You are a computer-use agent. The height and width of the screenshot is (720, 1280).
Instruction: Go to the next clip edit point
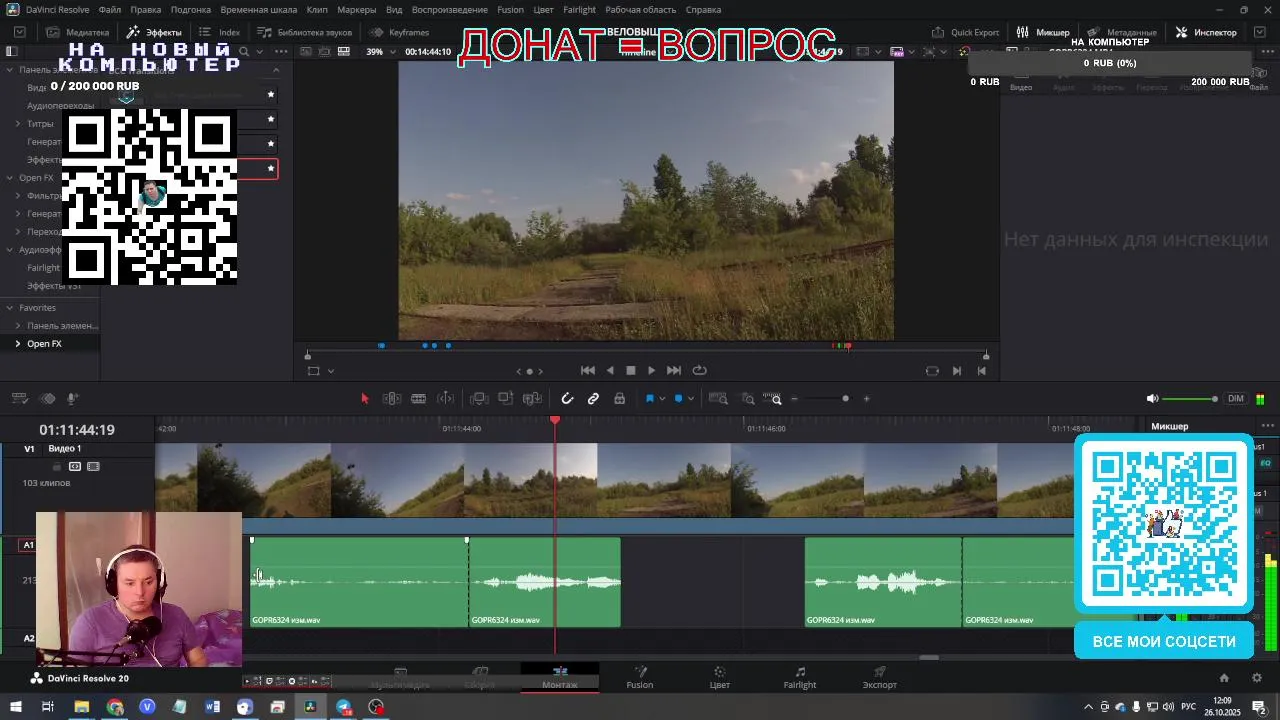pyautogui.click(x=957, y=371)
